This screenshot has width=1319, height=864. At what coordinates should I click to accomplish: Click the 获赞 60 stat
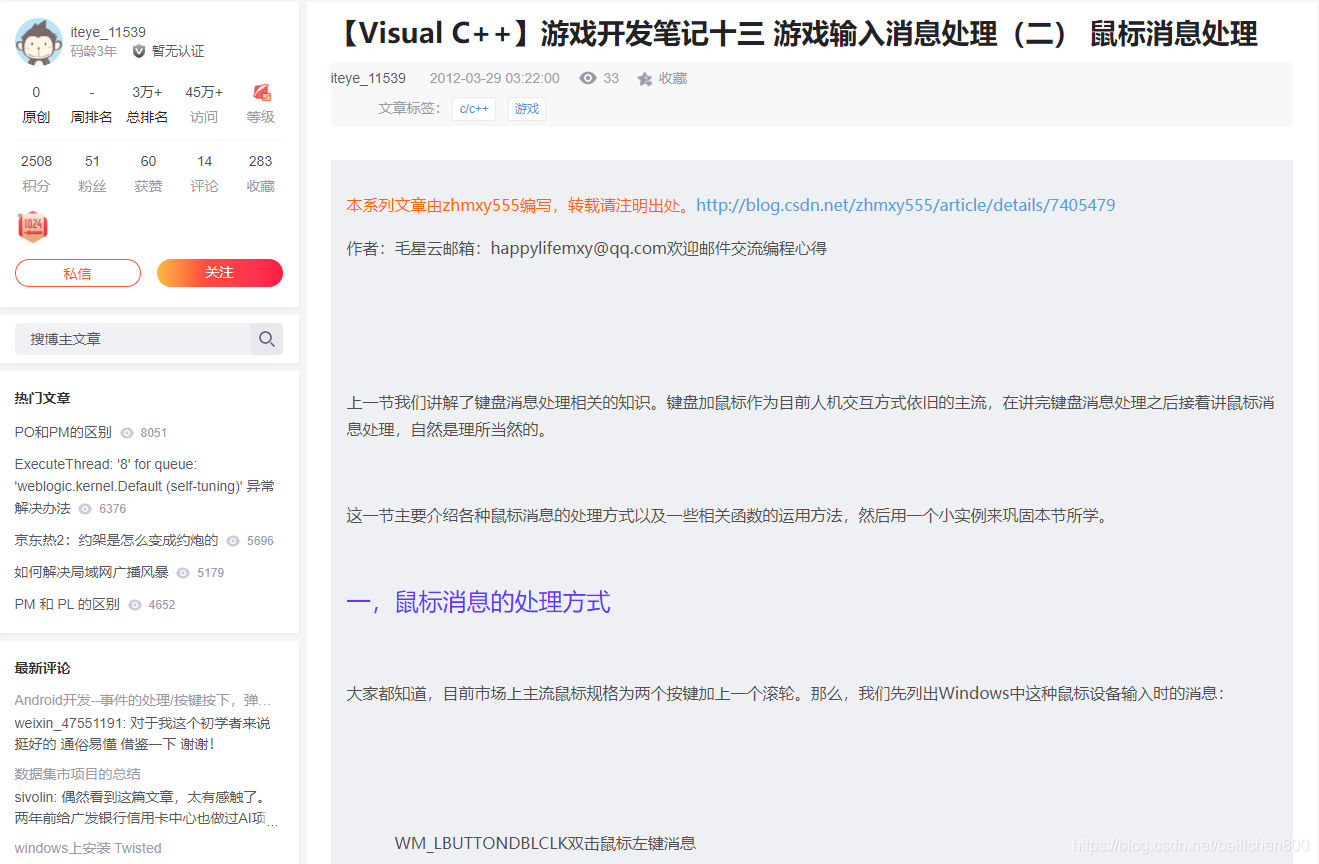pos(148,173)
